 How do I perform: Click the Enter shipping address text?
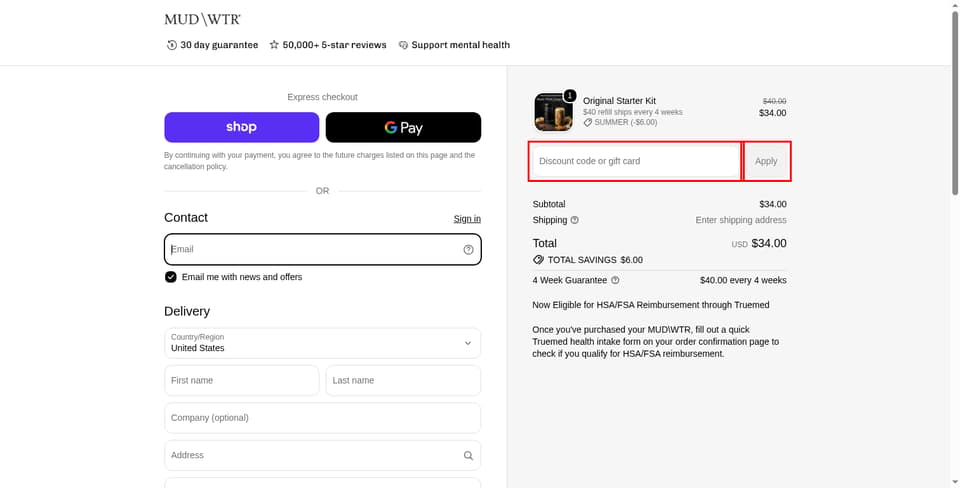click(741, 220)
